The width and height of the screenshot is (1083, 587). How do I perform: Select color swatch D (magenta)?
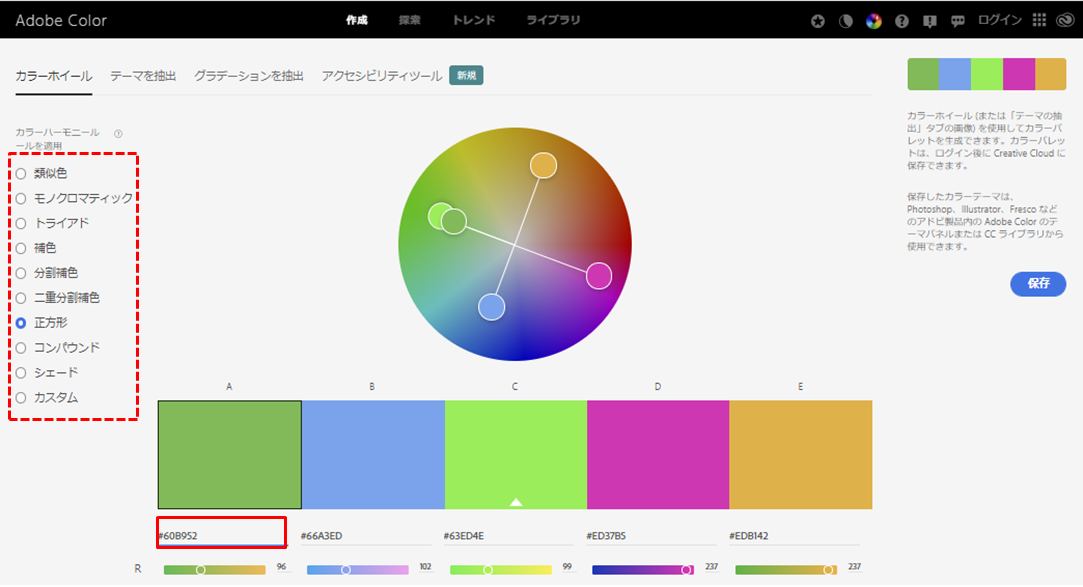(x=658, y=455)
